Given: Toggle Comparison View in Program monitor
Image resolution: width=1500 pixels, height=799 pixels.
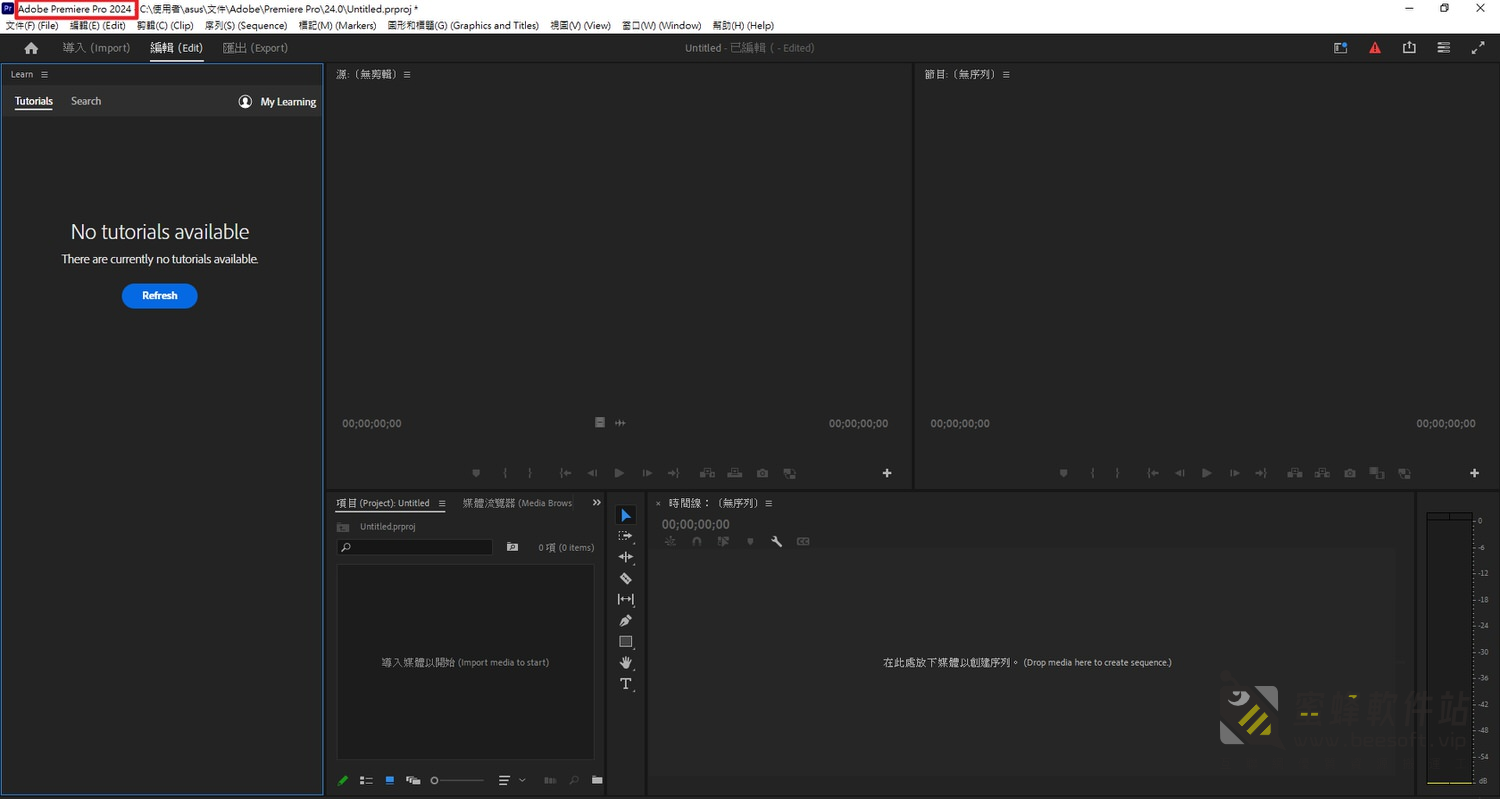Looking at the screenshot, I should (x=1377, y=473).
